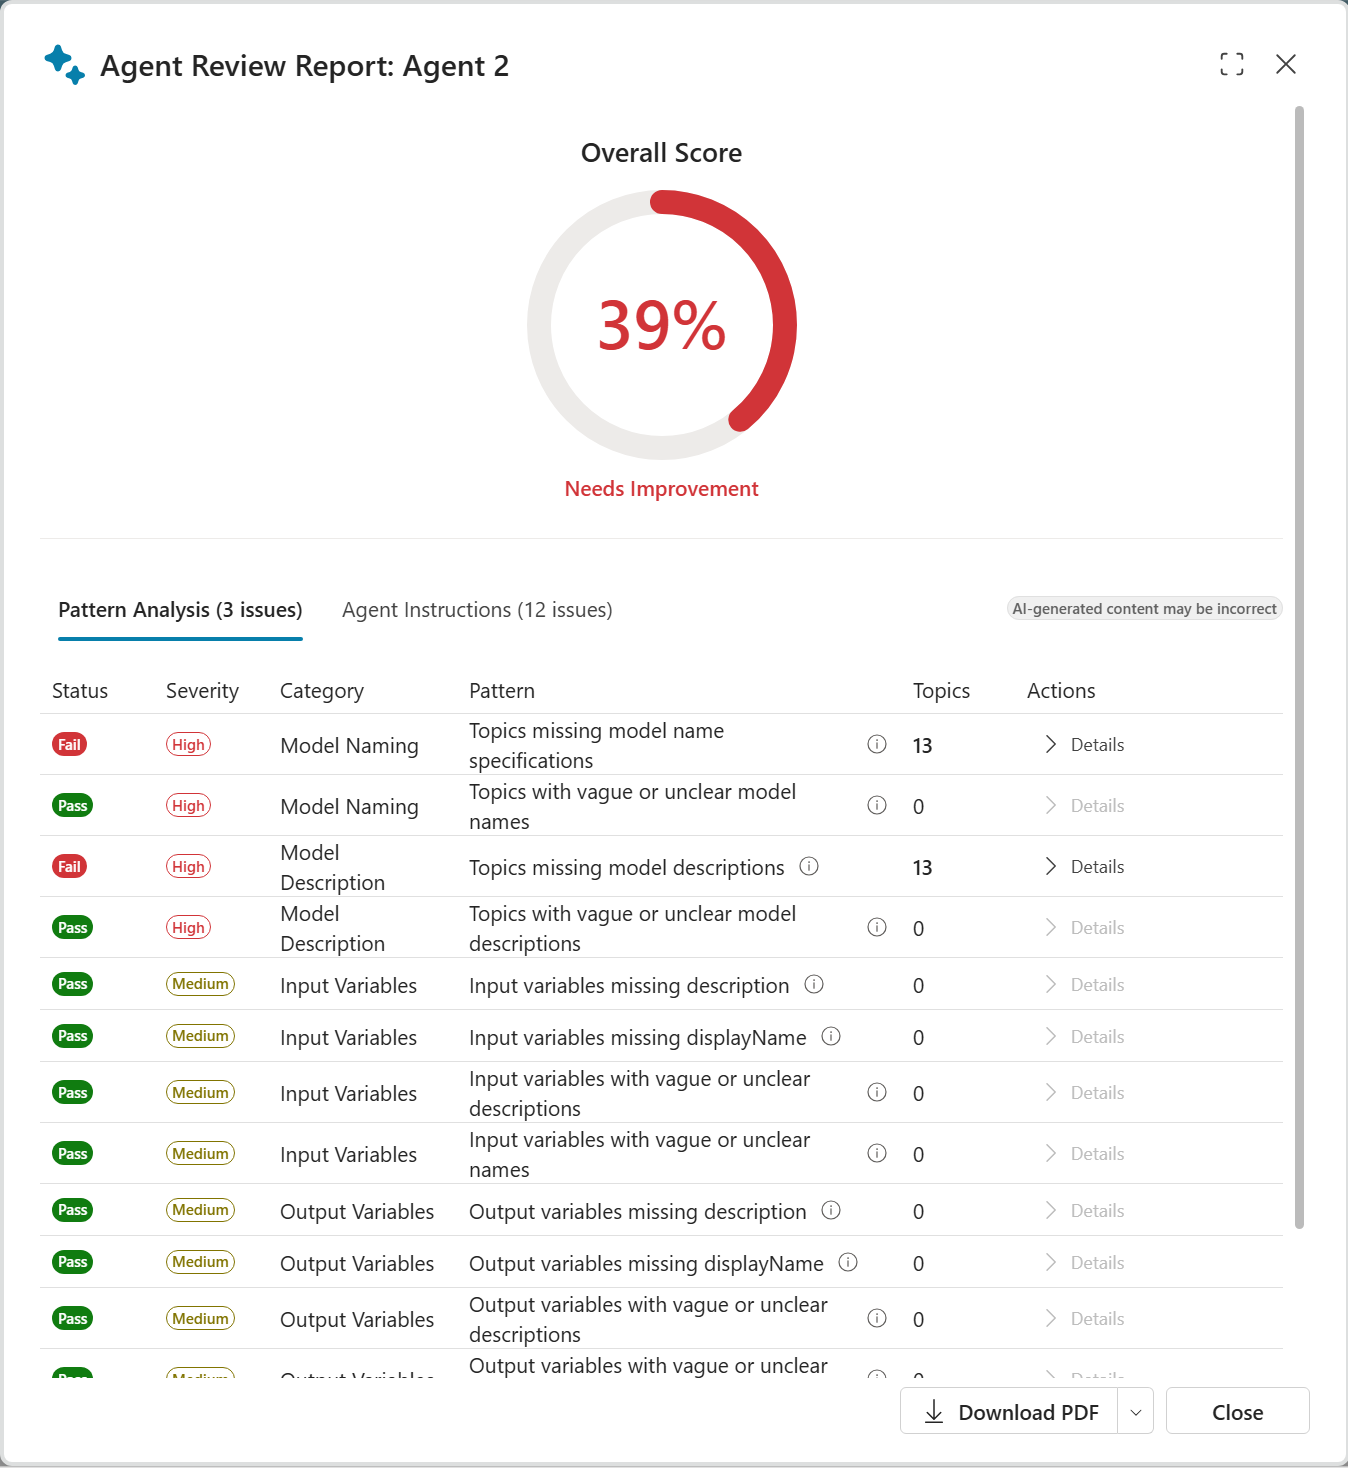Expand Details for Topics missing model descriptions

click(x=1085, y=866)
